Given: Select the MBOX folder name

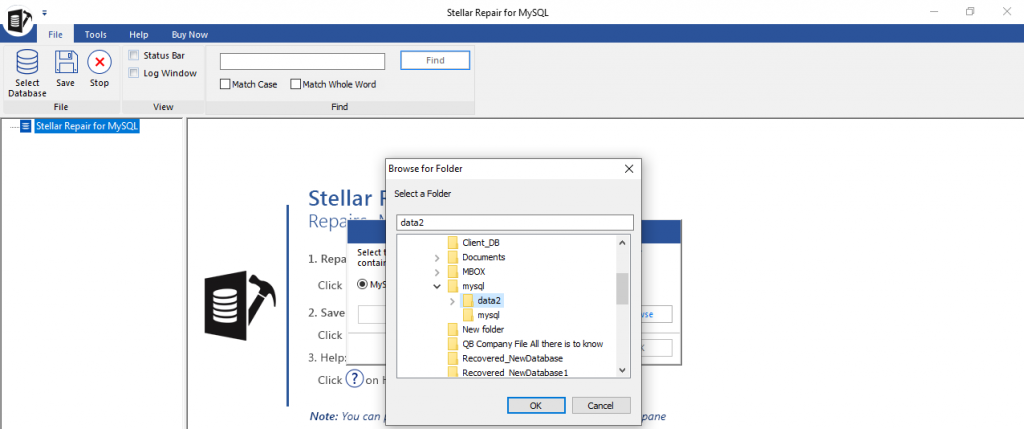Looking at the screenshot, I should (x=473, y=272).
